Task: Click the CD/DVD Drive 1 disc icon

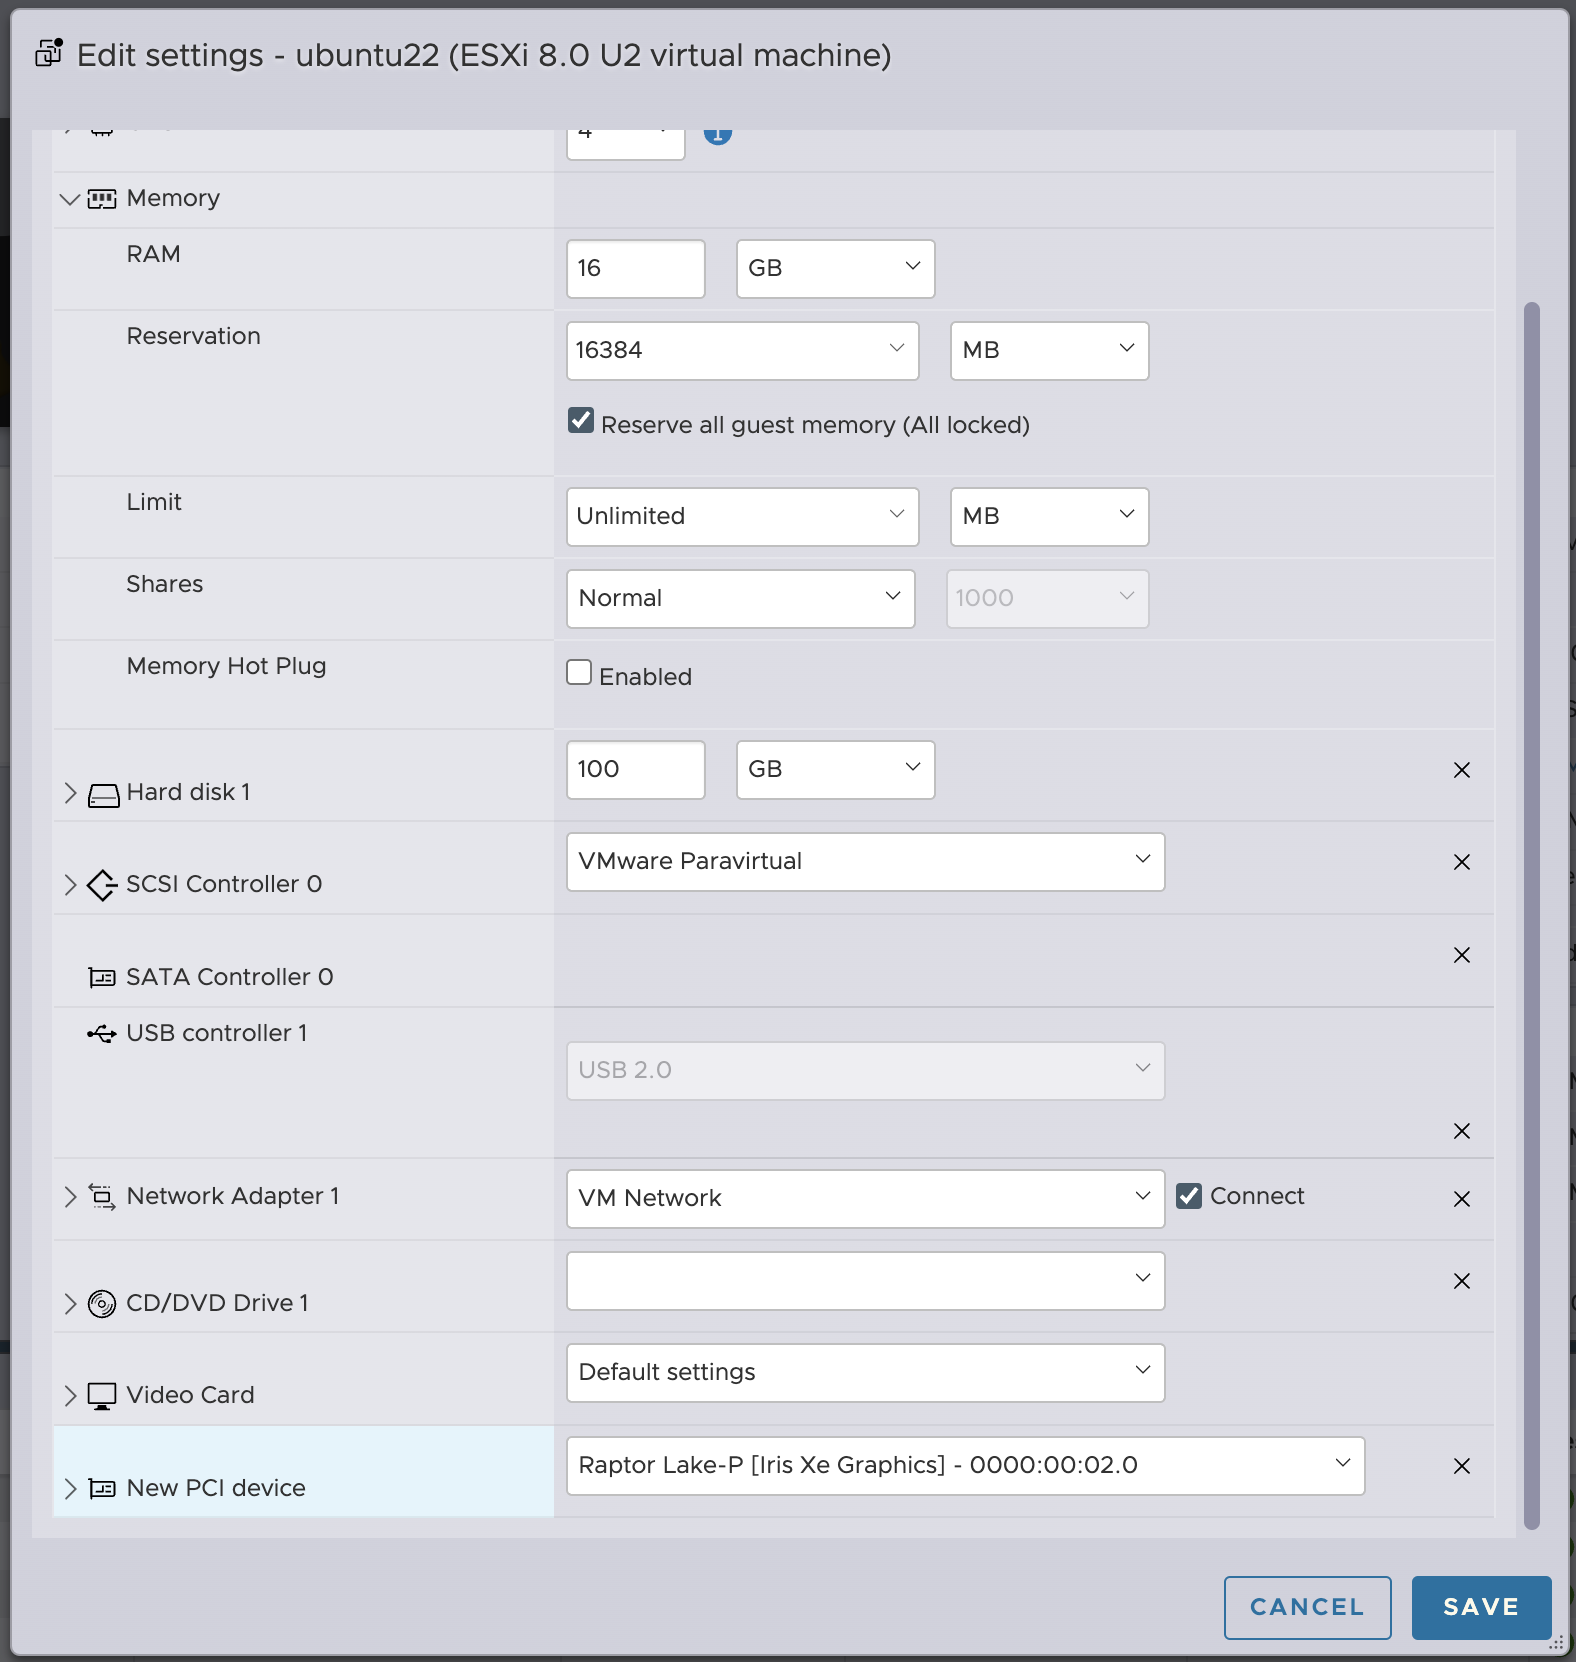Action: point(102,1304)
